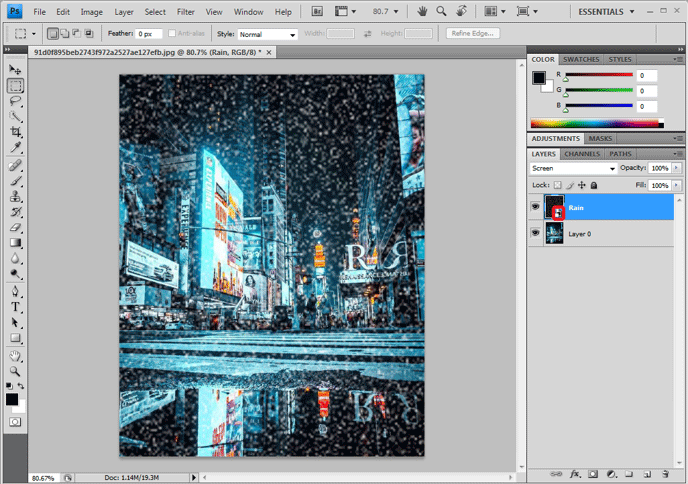Open the Screen blend mode dropdown

[x=573, y=168]
